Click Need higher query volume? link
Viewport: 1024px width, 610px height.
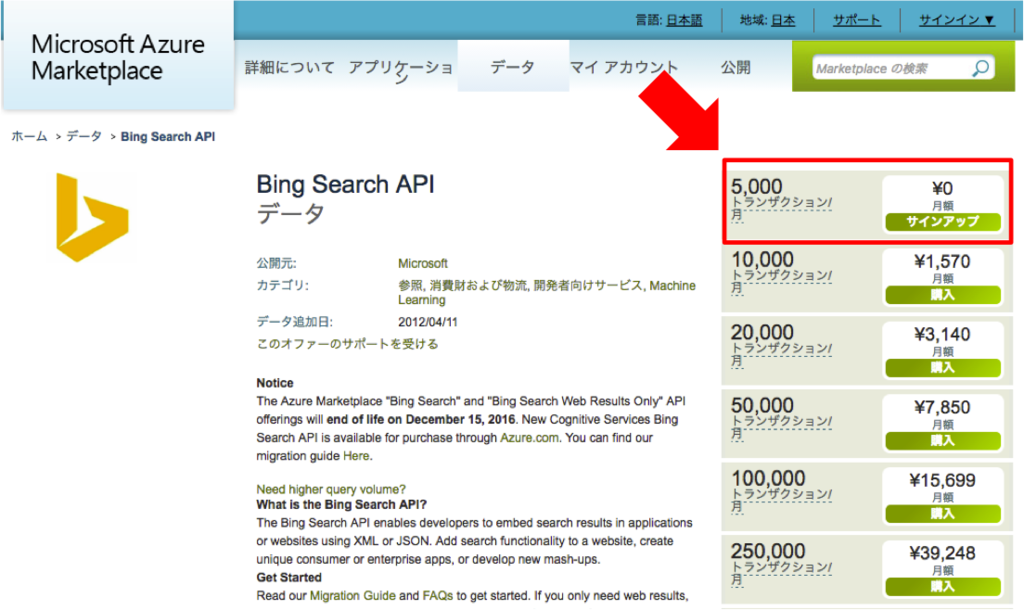pyautogui.click(x=331, y=489)
